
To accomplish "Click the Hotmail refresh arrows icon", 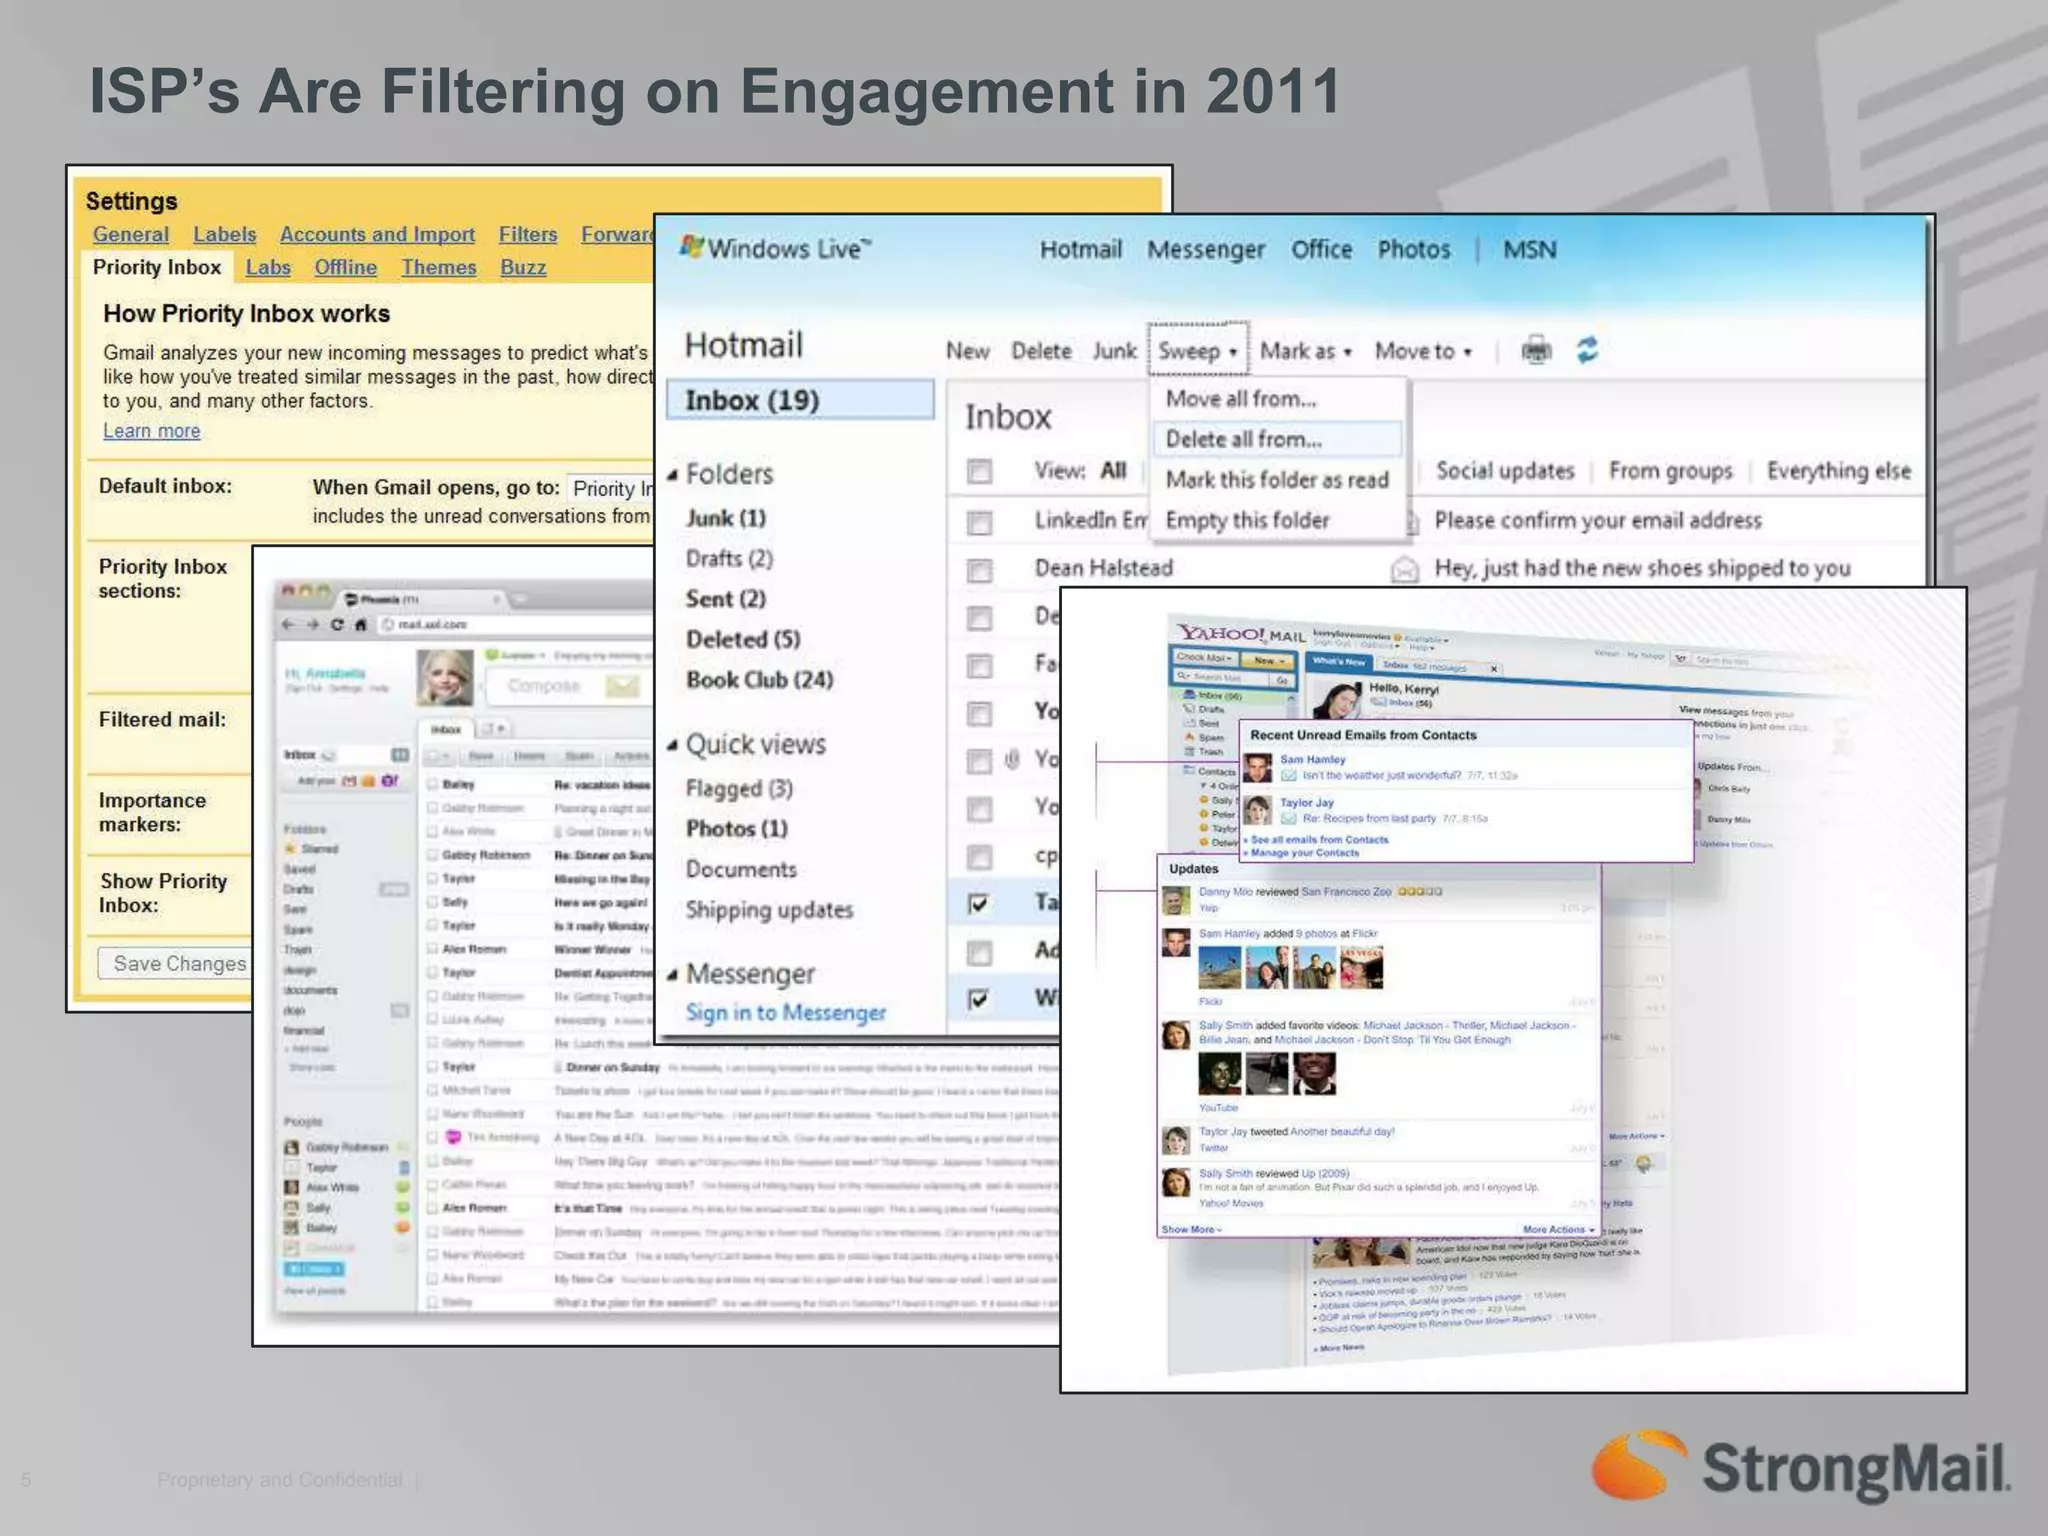I will click(x=1587, y=351).
